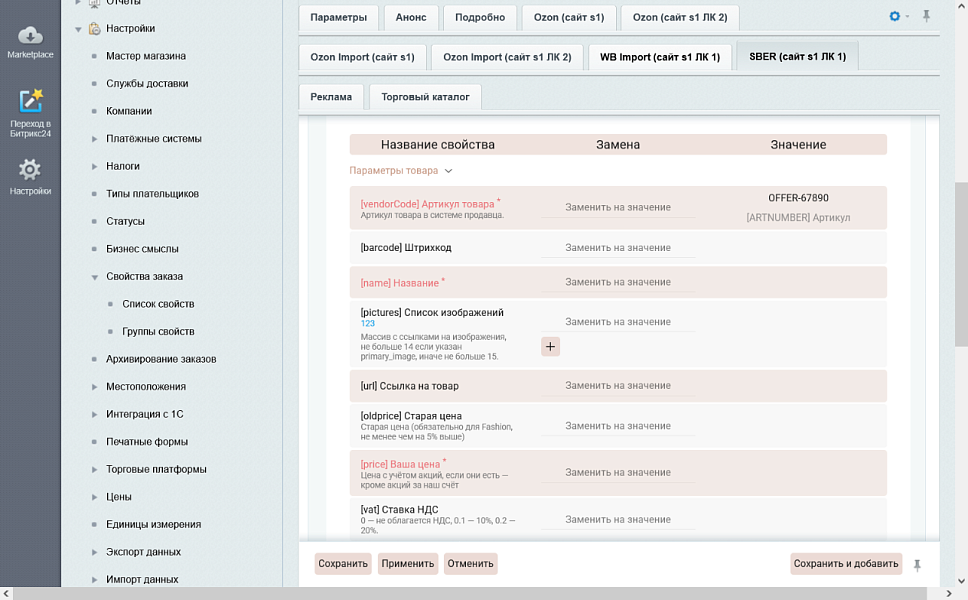Viewport: 968px width, 600px height.
Task: Collapse the Свойства заказа tree node
Action: tap(94, 277)
